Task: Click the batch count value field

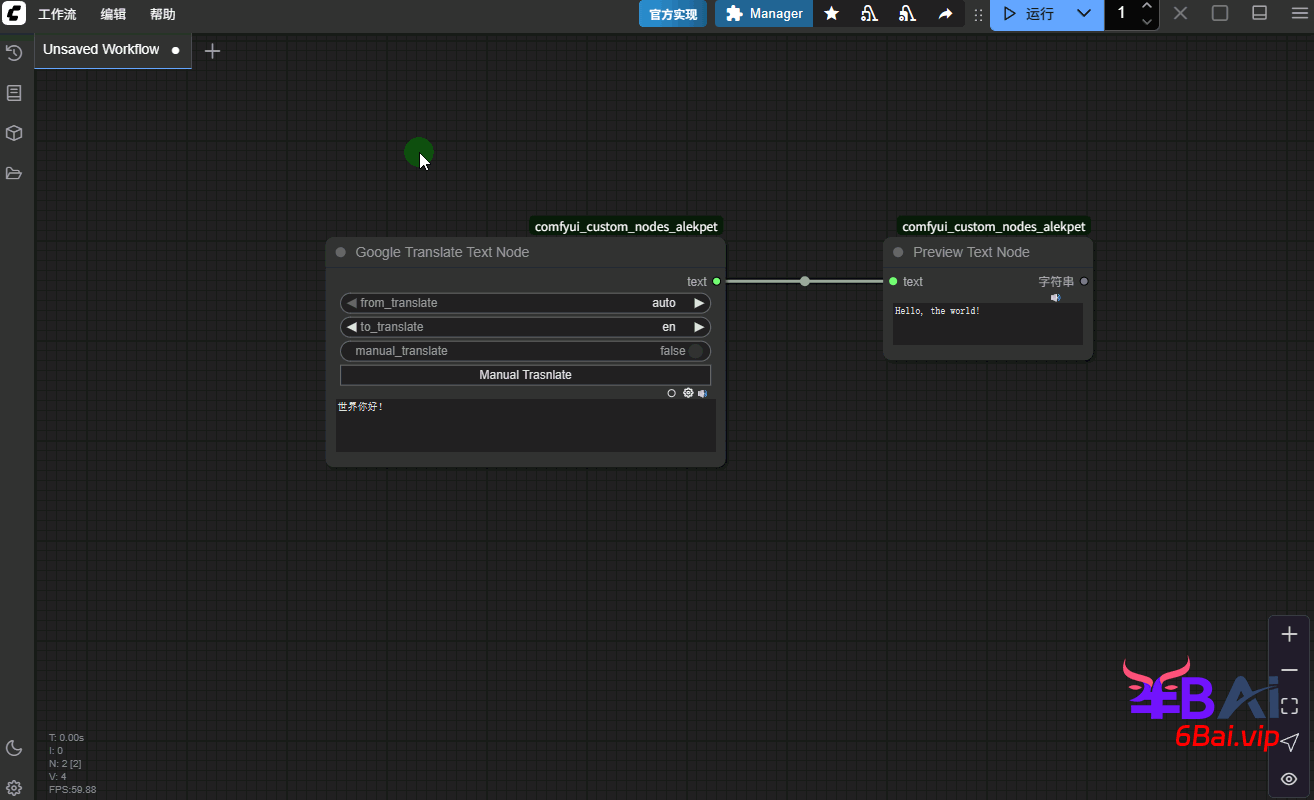Action: click(x=1122, y=14)
